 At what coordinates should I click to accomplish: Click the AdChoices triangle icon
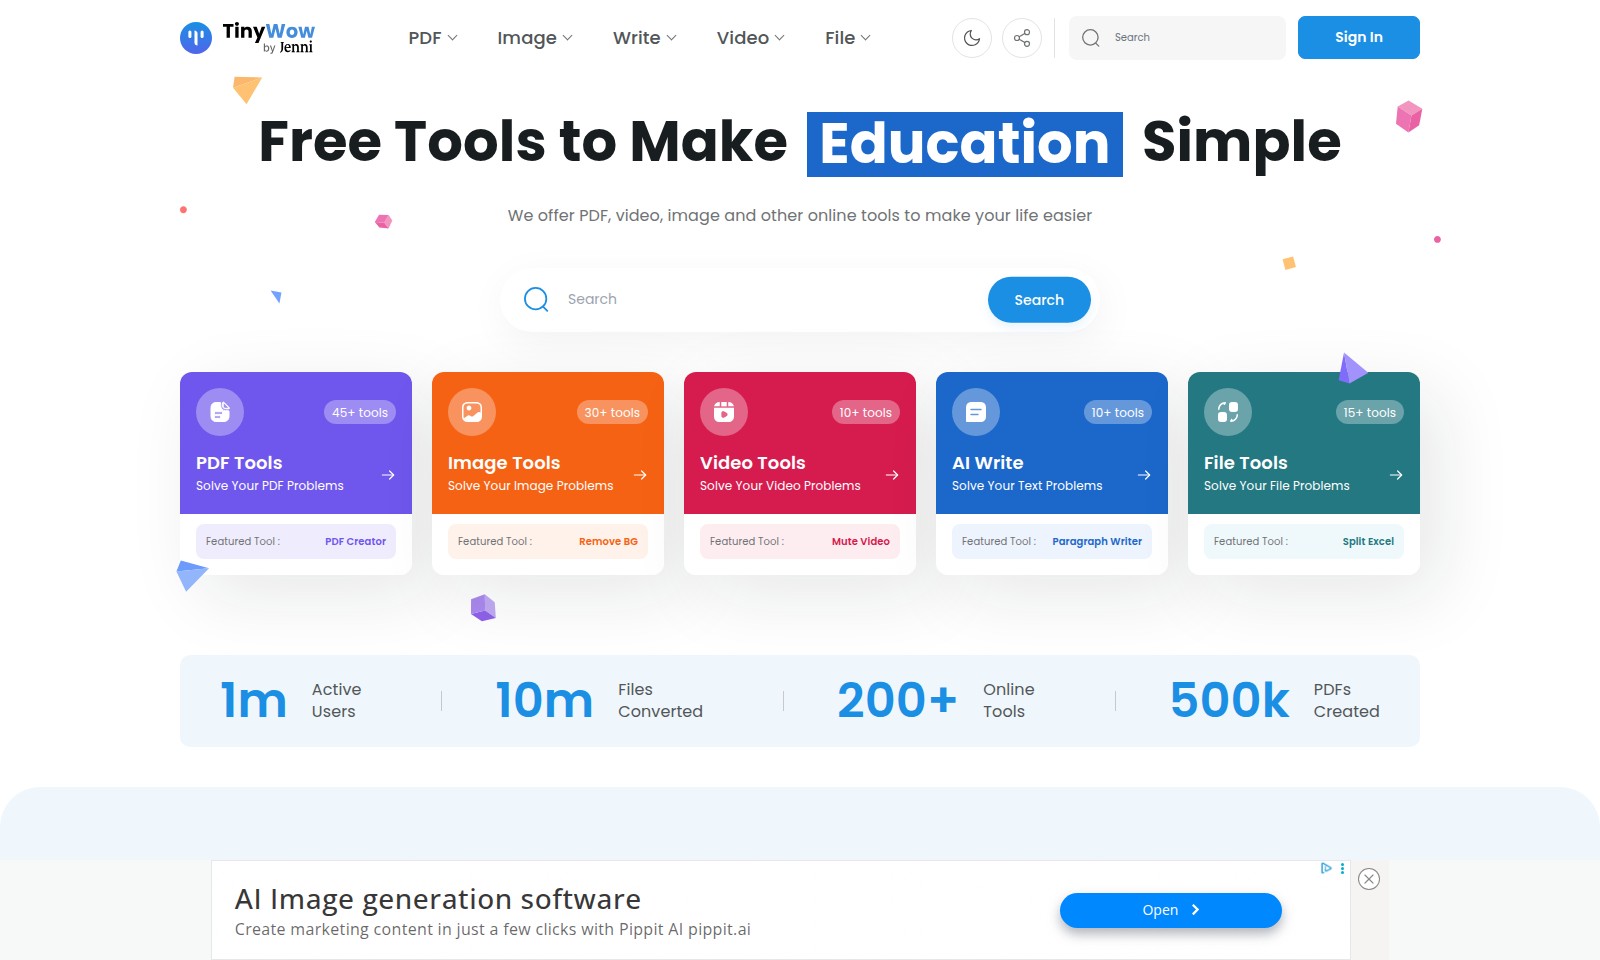(1326, 868)
